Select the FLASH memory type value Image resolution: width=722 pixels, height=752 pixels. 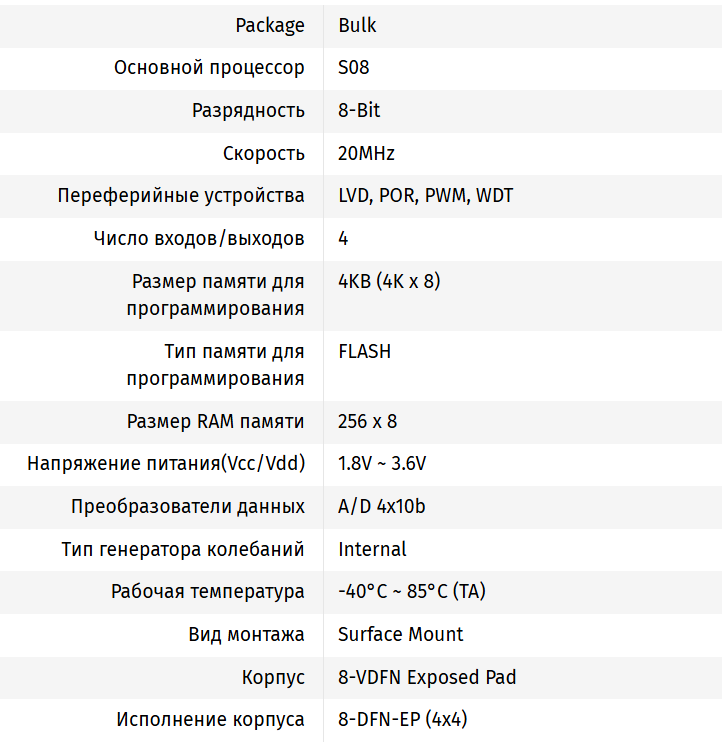(x=365, y=351)
